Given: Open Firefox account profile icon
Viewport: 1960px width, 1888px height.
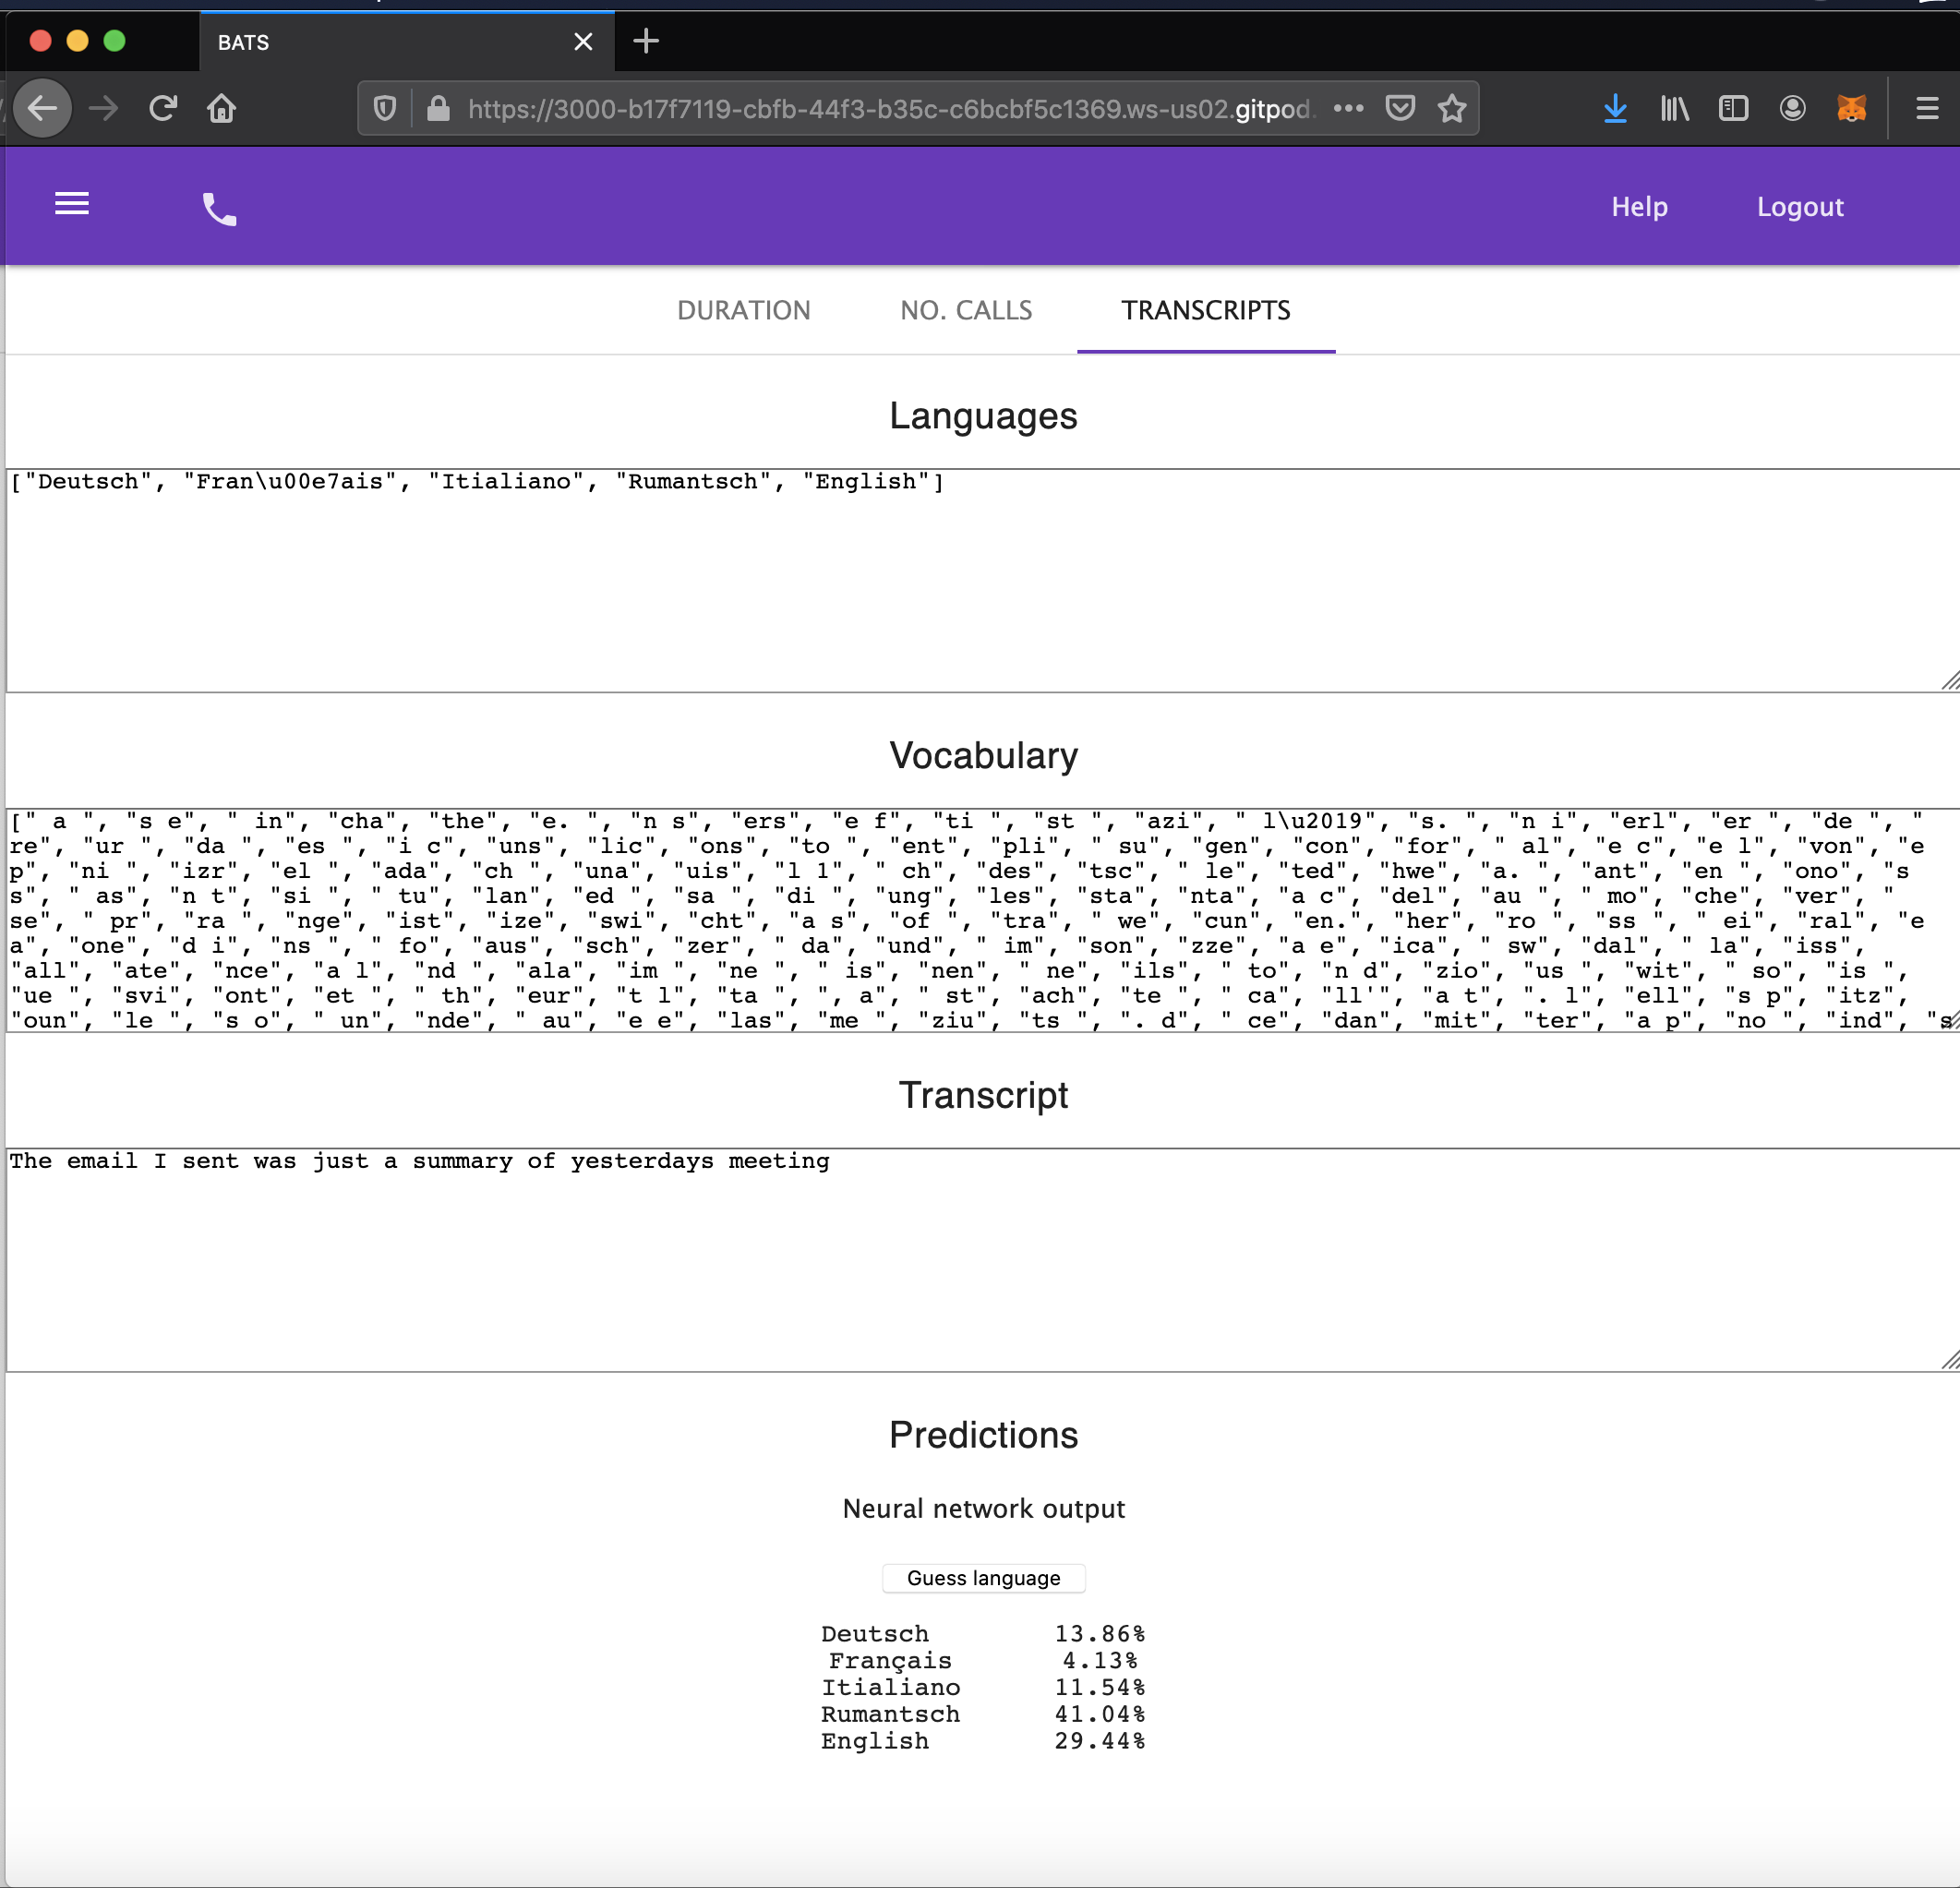Looking at the screenshot, I should point(1792,108).
